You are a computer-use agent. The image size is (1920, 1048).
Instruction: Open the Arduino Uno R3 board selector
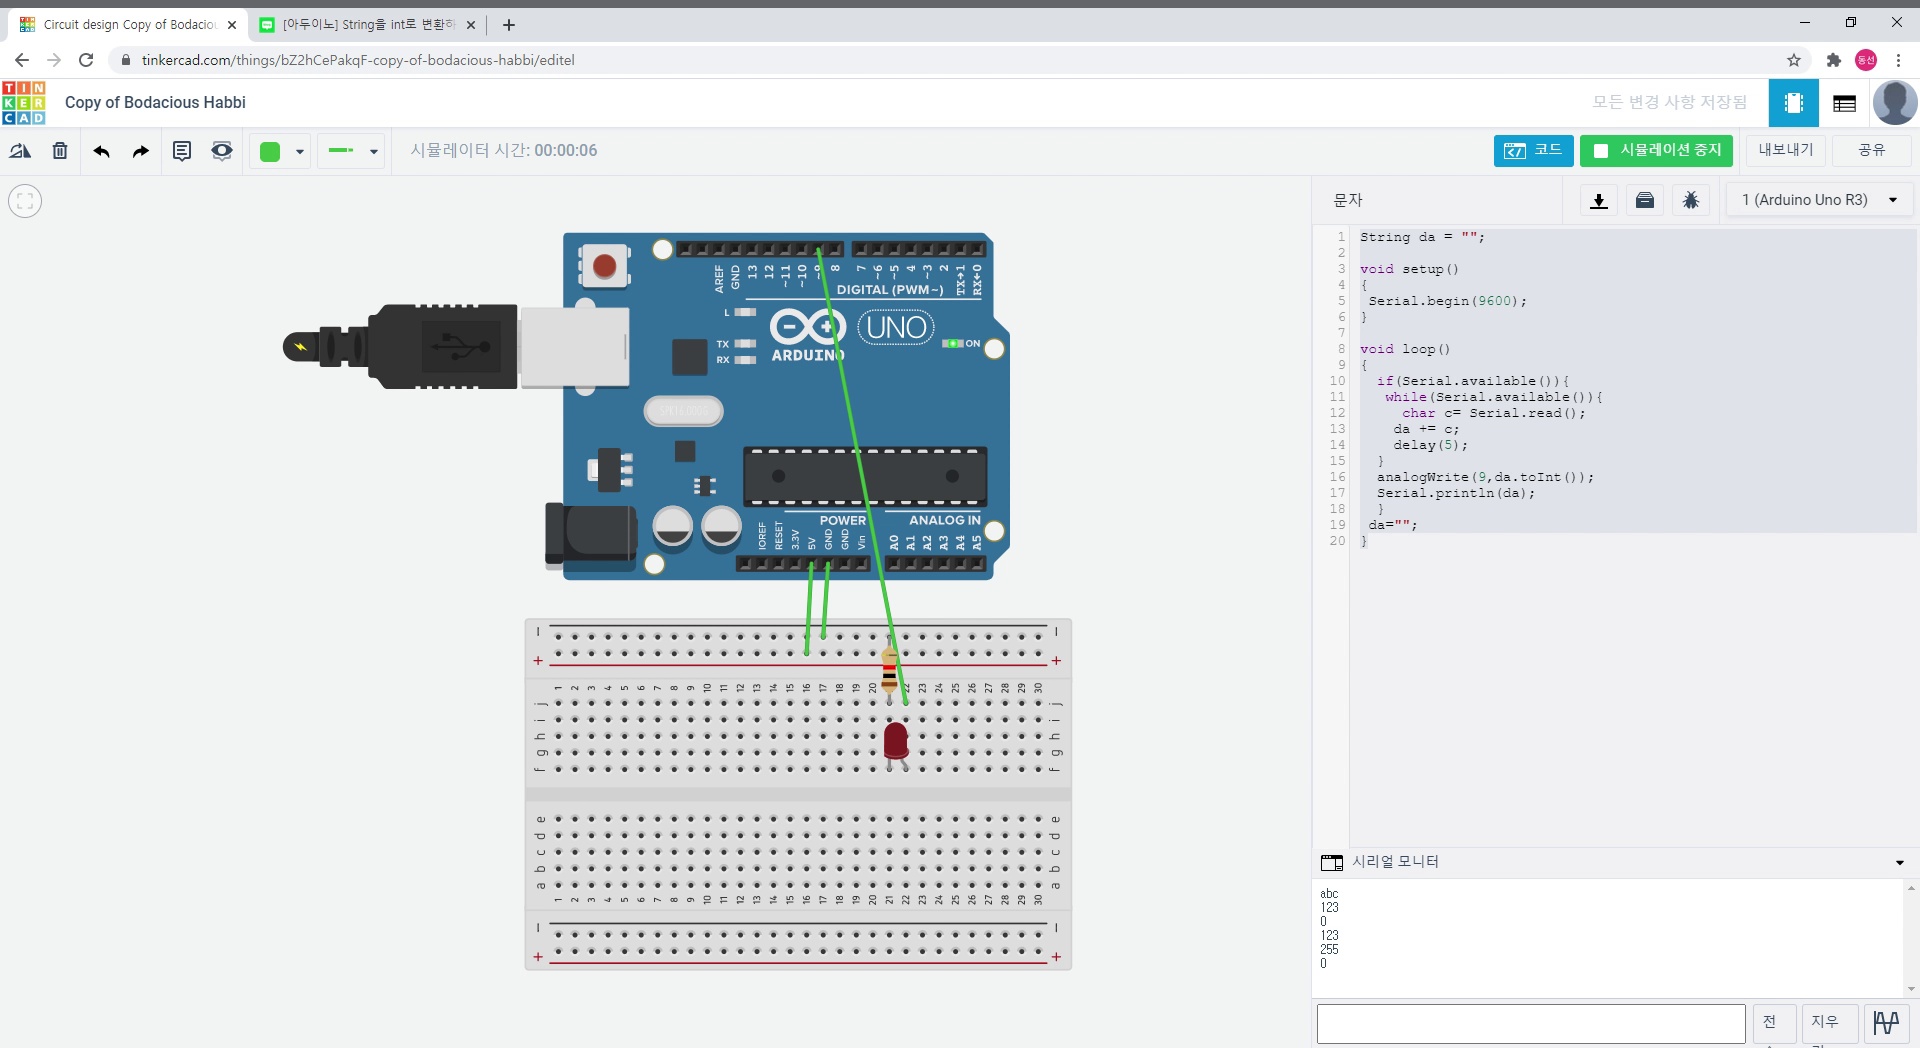[x=1819, y=200]
